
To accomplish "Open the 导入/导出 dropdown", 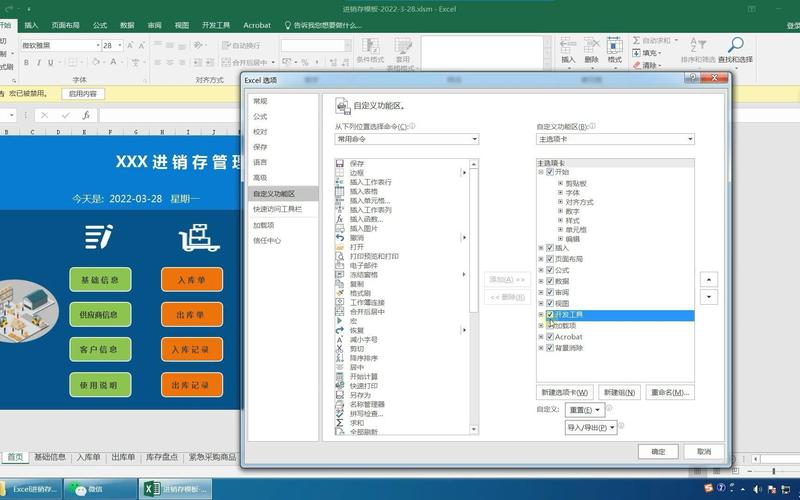I will [x=591, y=428].
